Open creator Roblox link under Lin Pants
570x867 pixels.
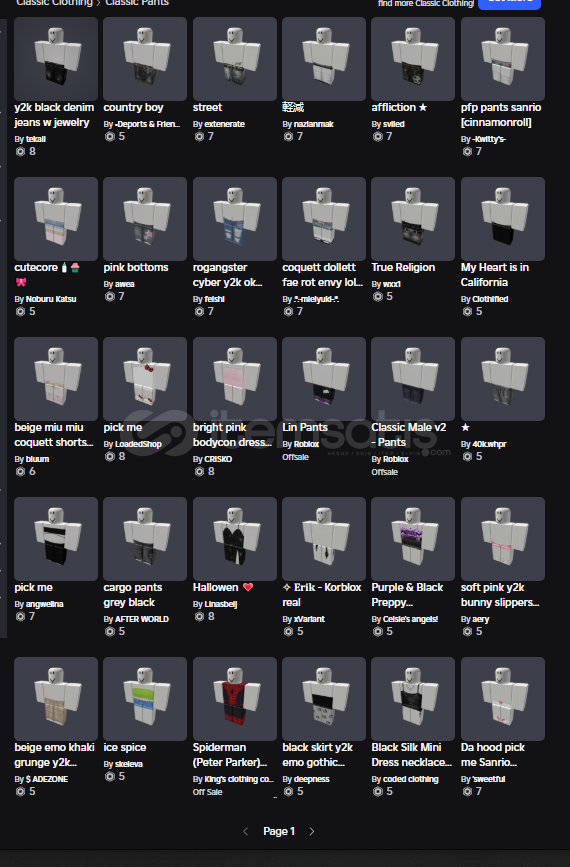[306, 444]
